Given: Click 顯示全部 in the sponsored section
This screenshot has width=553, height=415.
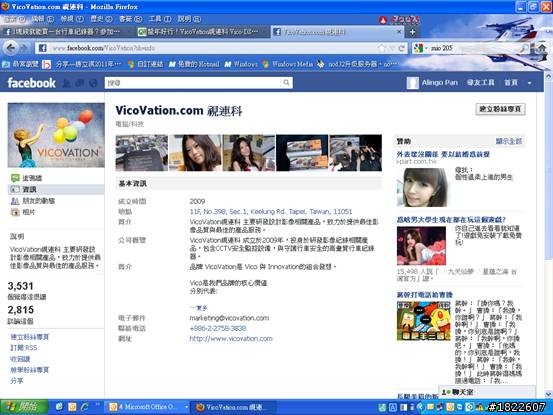Looking at the screenshot, I should [509, 141].
